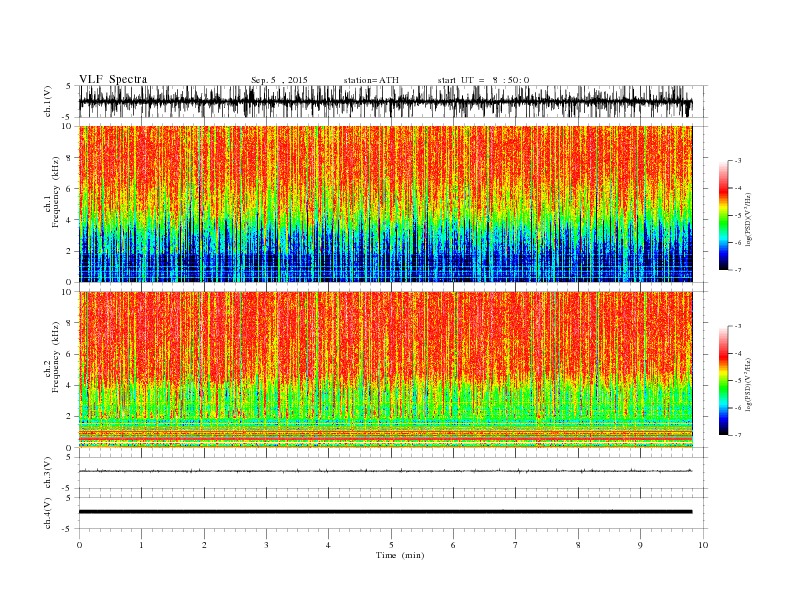Click the time axis tick label '0'
This screenshot has width=792, height=612.
79,545
